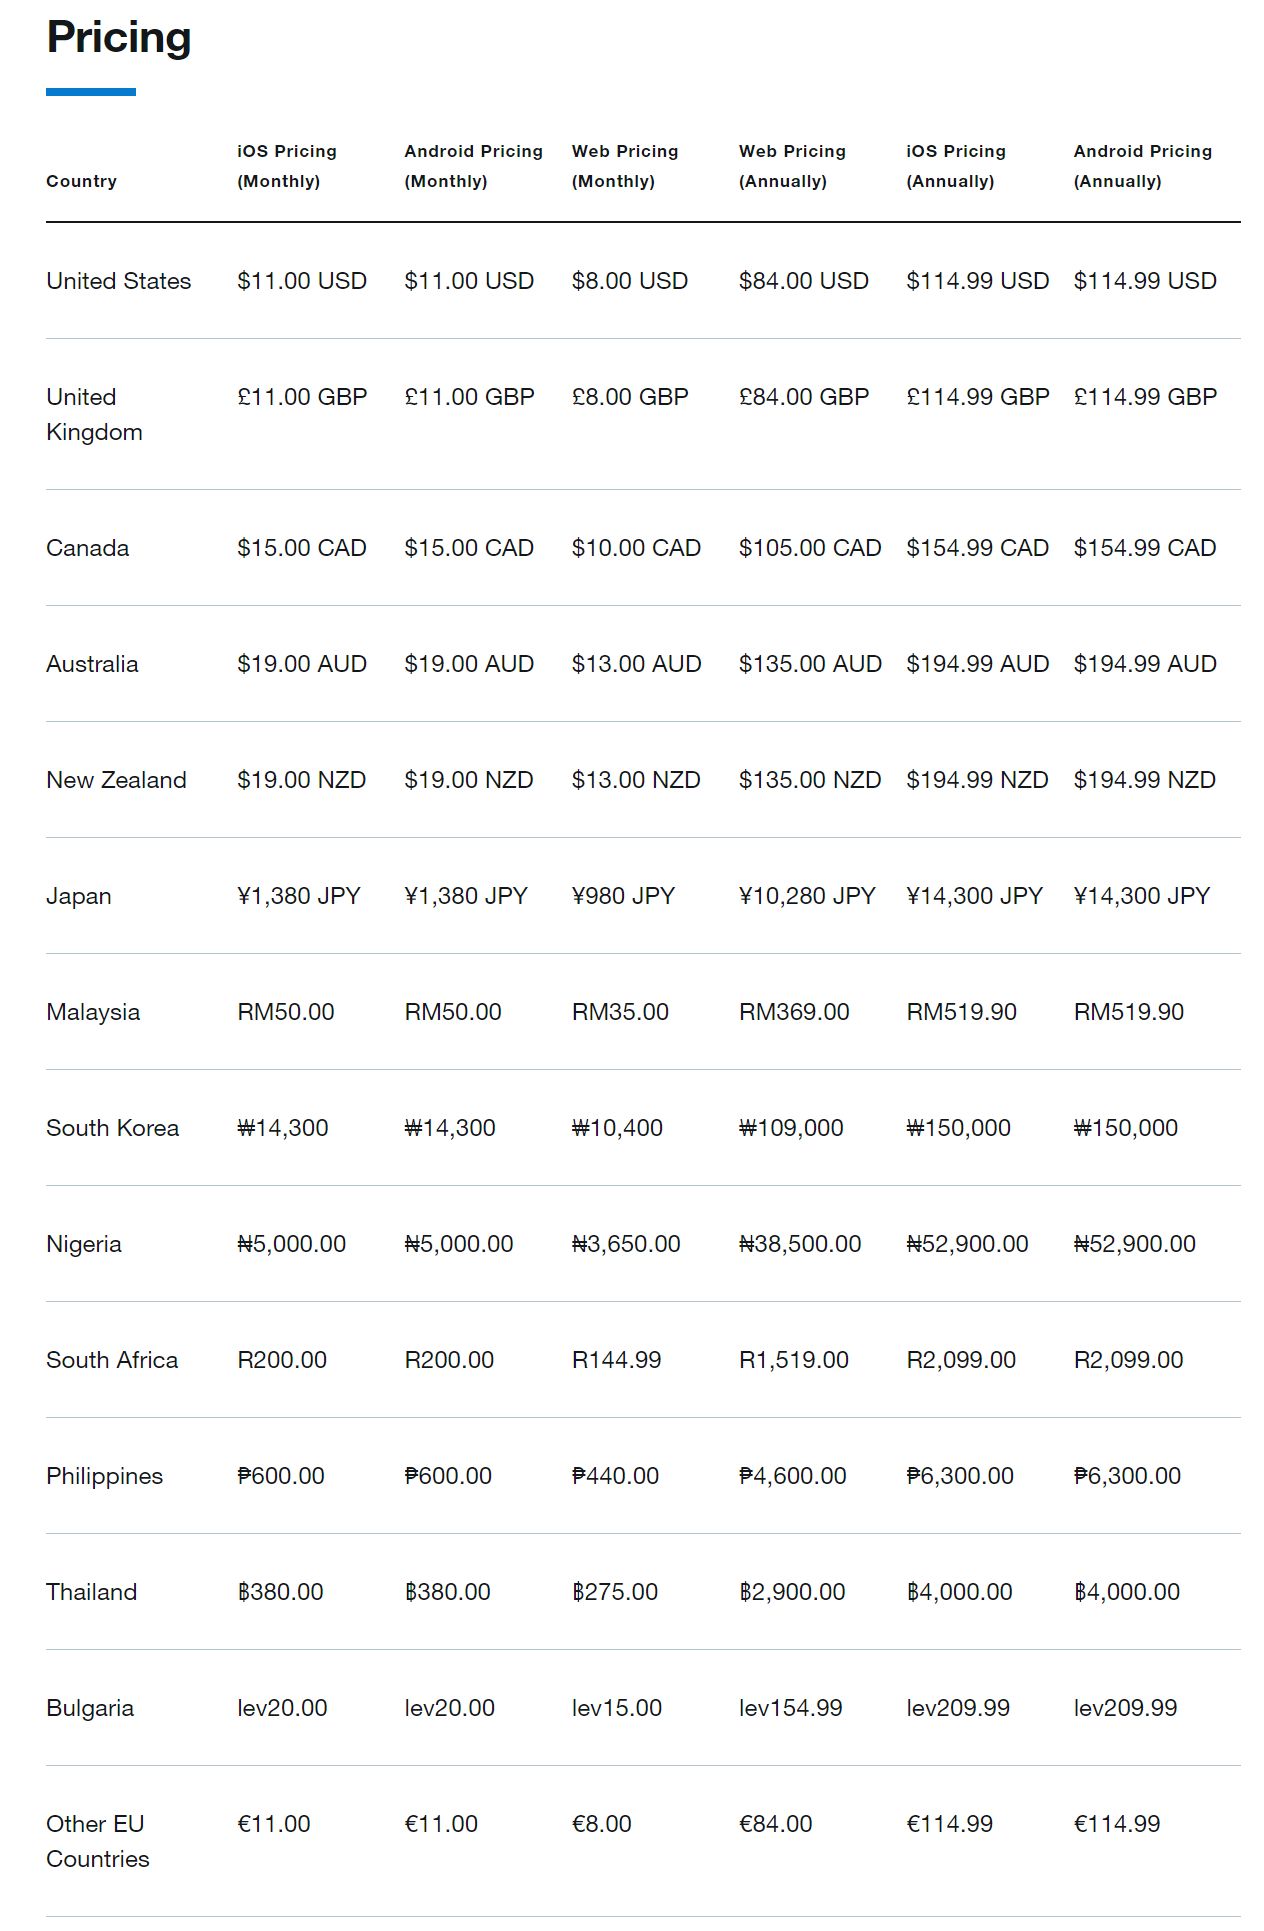The width and height of the screenshot is (1264, 1931).
Task: Click the Pricing heading
Action: pyautogui.click(x=119, y=39)
